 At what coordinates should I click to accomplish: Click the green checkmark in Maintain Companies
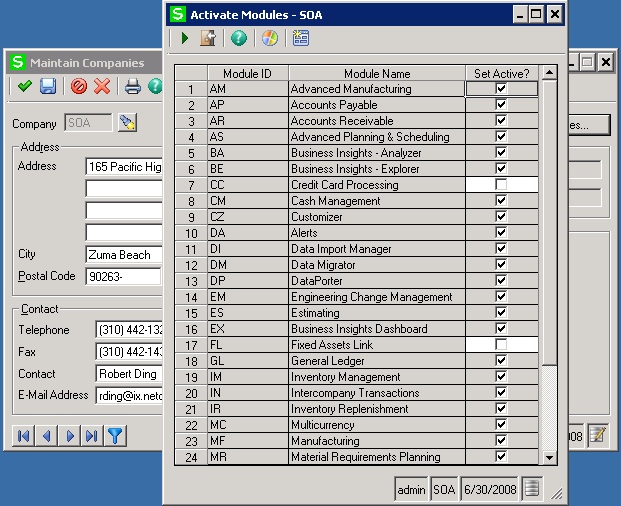25,86
